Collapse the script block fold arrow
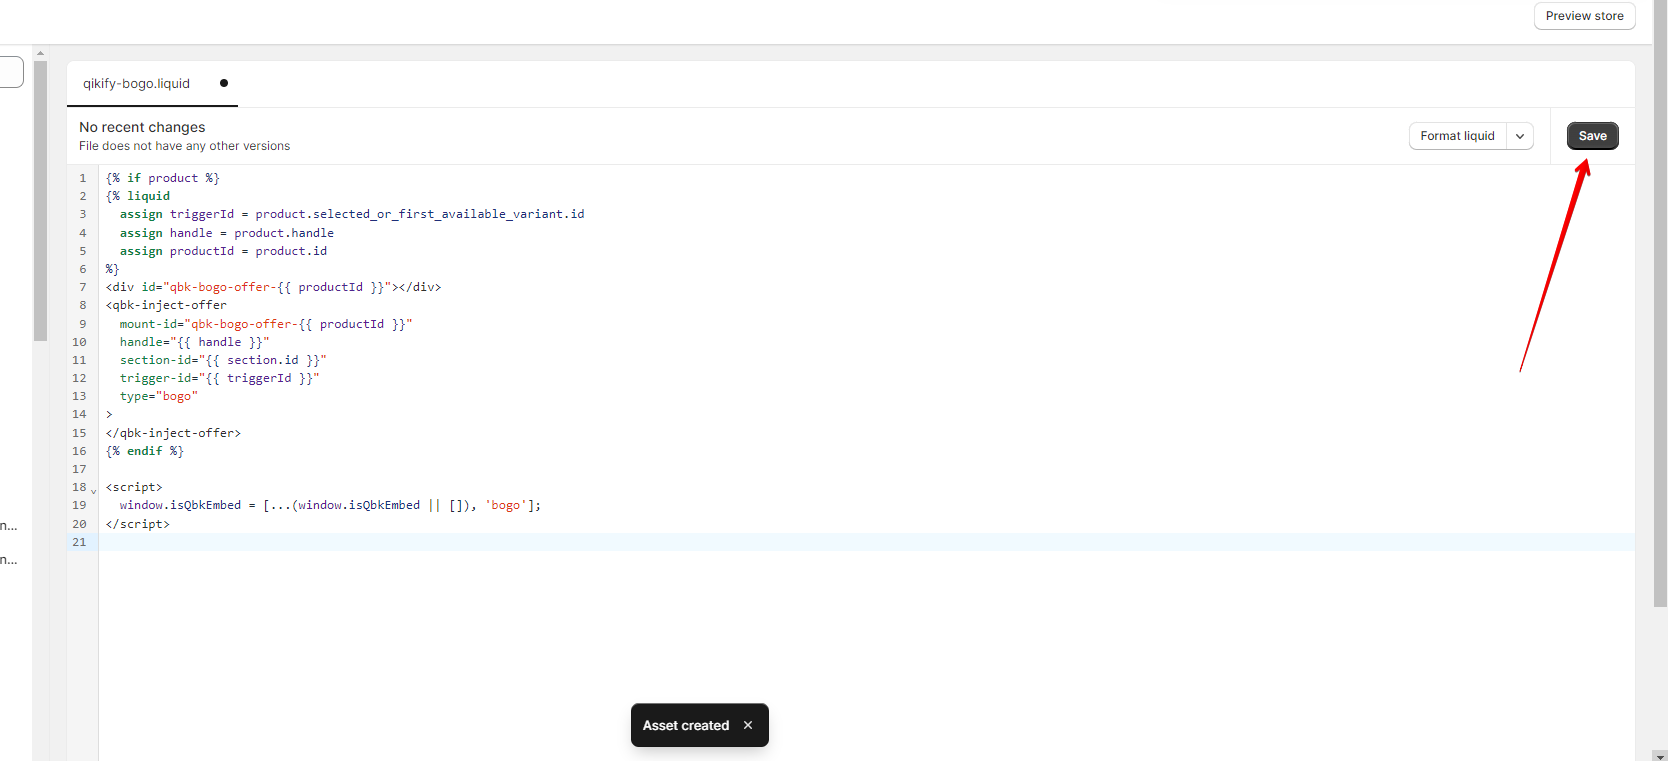Screen dimensions: 1668x761 94,490
